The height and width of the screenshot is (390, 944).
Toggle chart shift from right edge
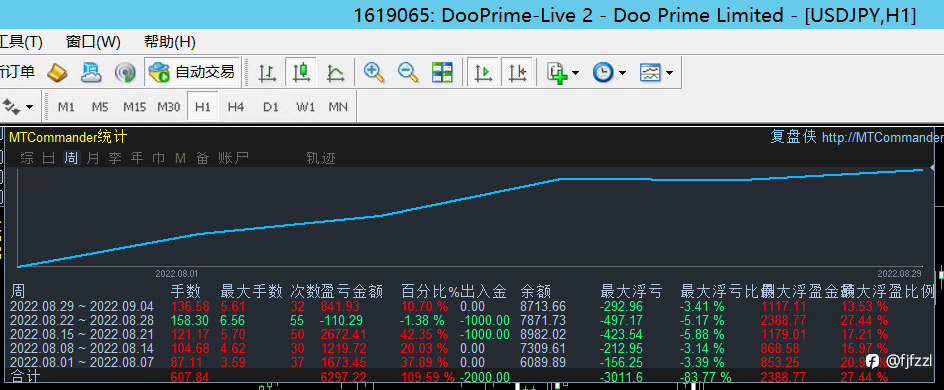click(517, 73)
